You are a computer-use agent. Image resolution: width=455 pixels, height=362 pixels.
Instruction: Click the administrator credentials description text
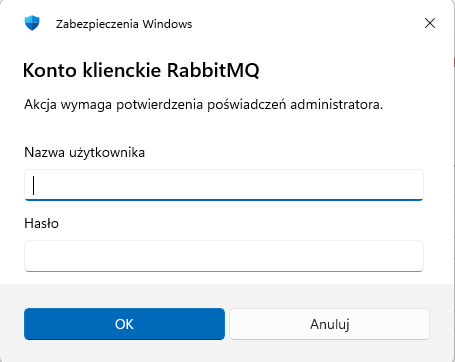click(x=204, y=105)
